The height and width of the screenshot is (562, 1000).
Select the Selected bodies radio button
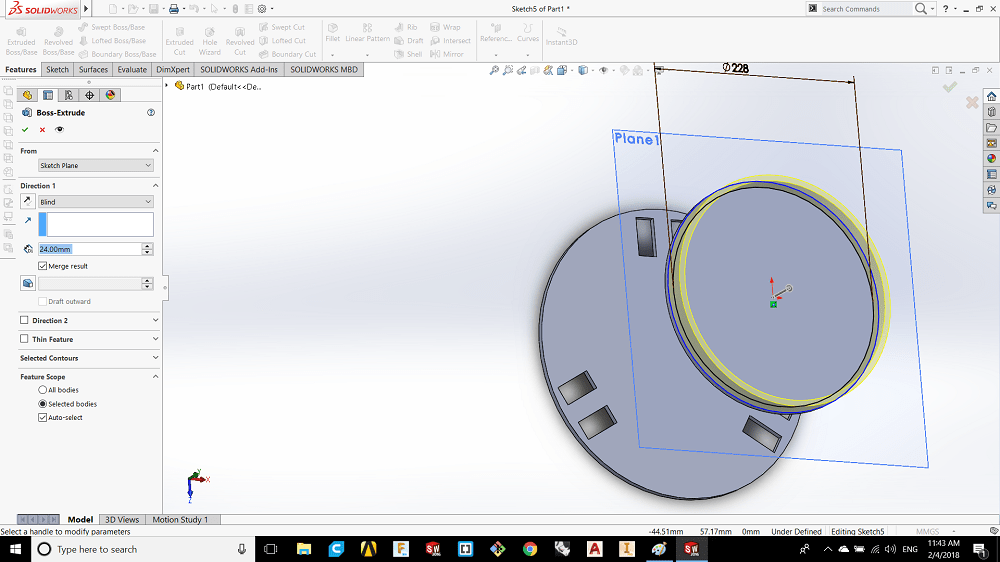43,404
